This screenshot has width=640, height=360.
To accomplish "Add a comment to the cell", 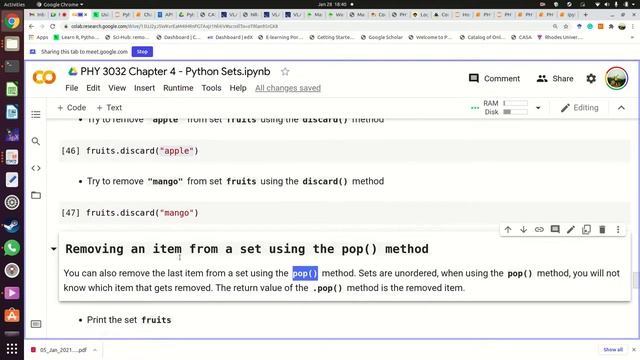I will (x=555, y=229).
